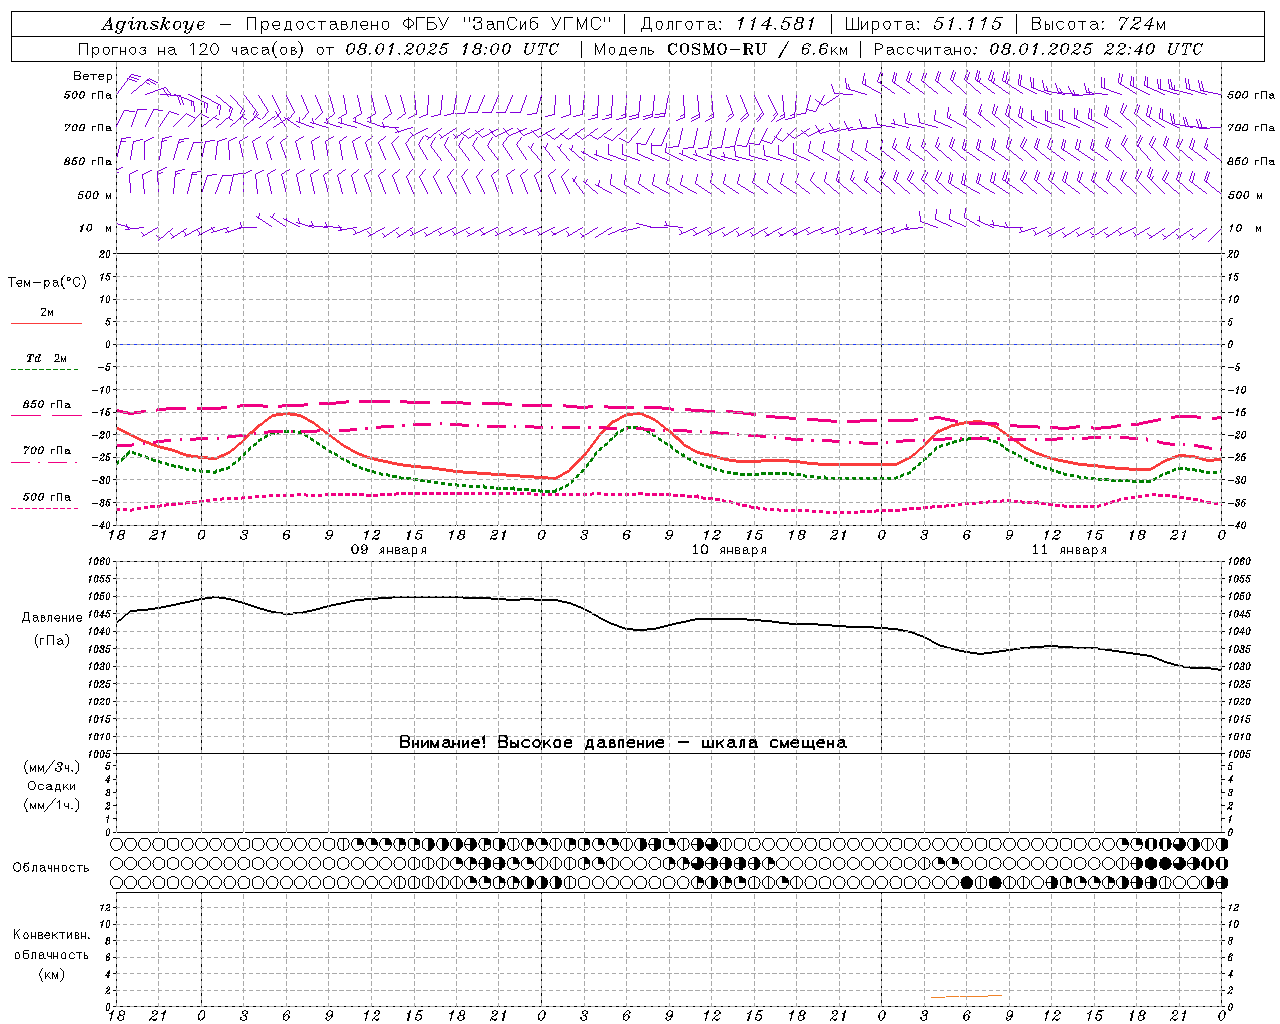Viewport: 1280px width, 1024px height.
Task: Select the (мм/3ч.) precipitation unit label
Action: [x=52, y=768]
